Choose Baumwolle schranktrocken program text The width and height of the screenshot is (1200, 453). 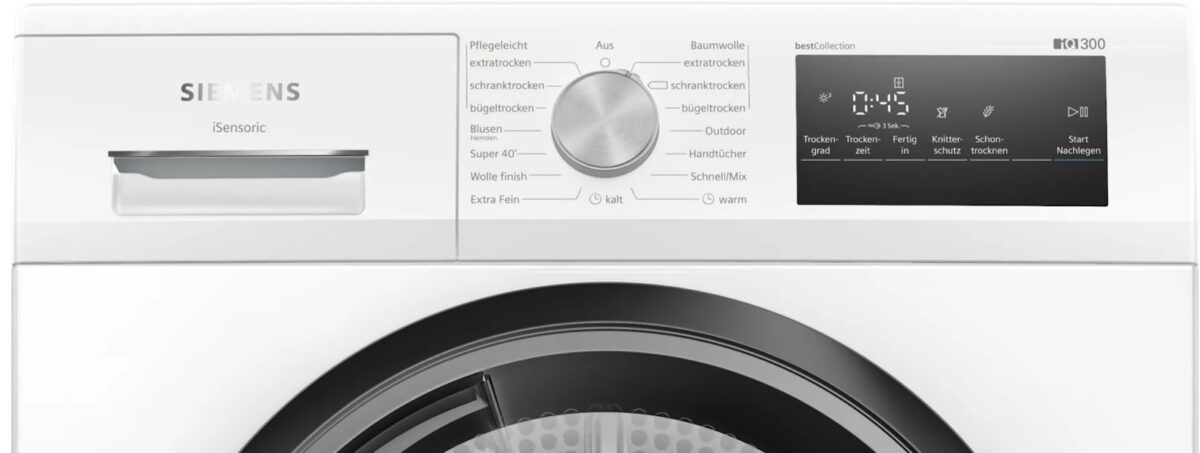pyautogui.click(x=709, y=86)
